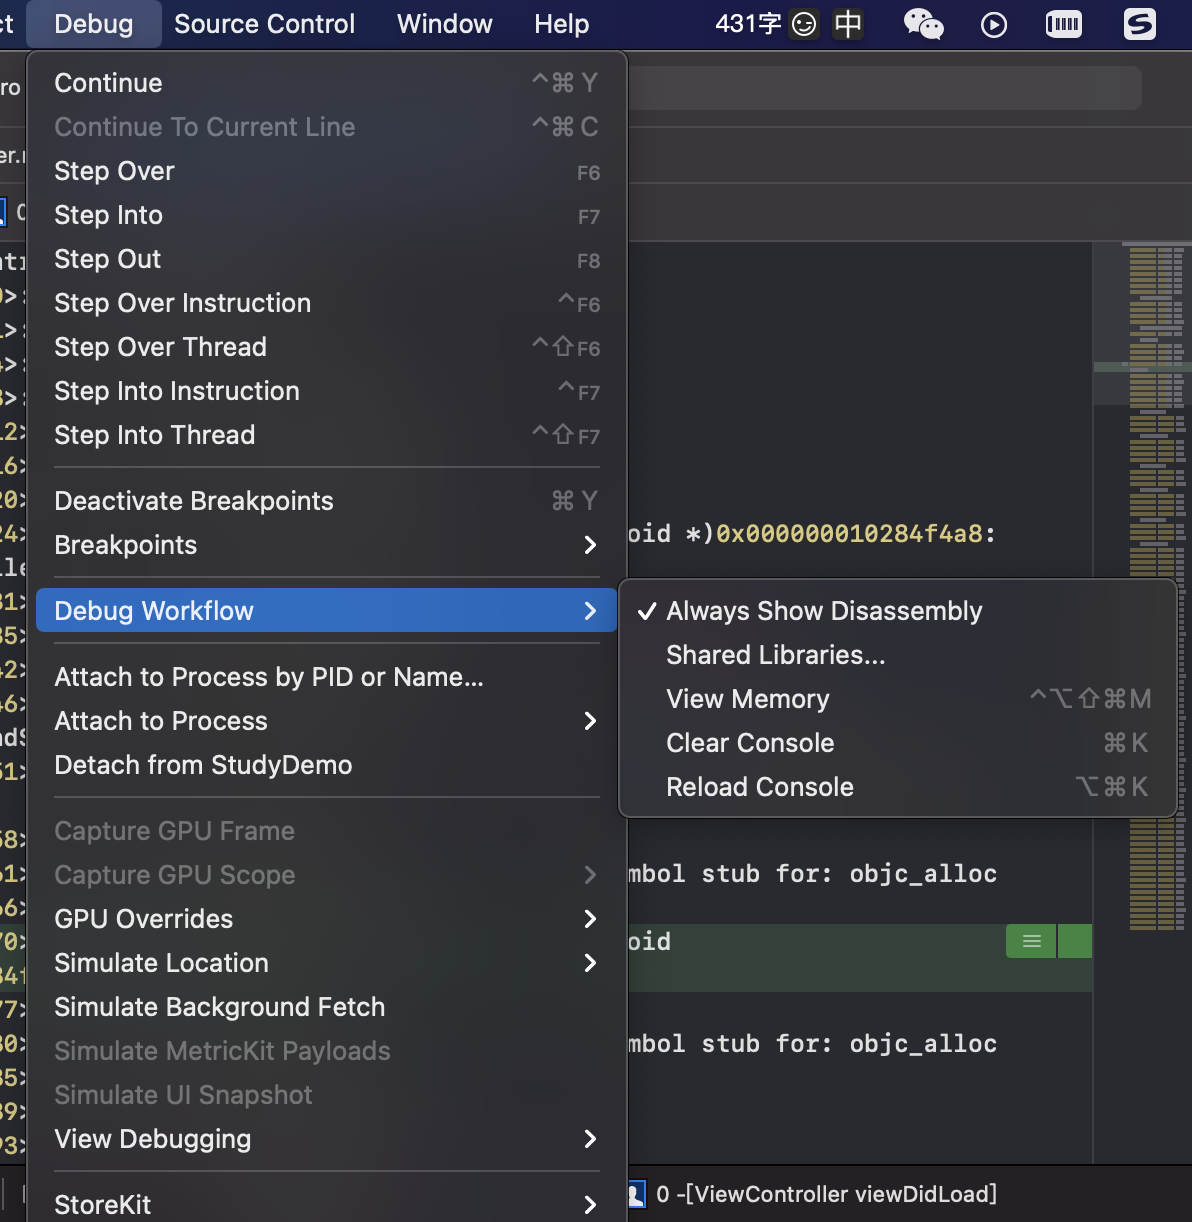
Task: Click address 0x000000010284f4a8 in disassembly
Action: tap(850, 533)
